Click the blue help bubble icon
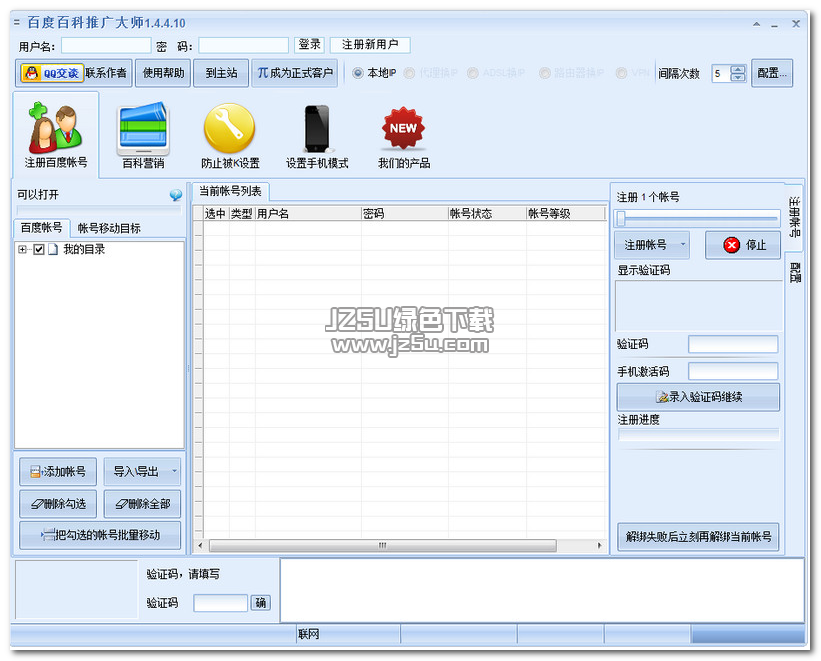 (x=175, y=195)
